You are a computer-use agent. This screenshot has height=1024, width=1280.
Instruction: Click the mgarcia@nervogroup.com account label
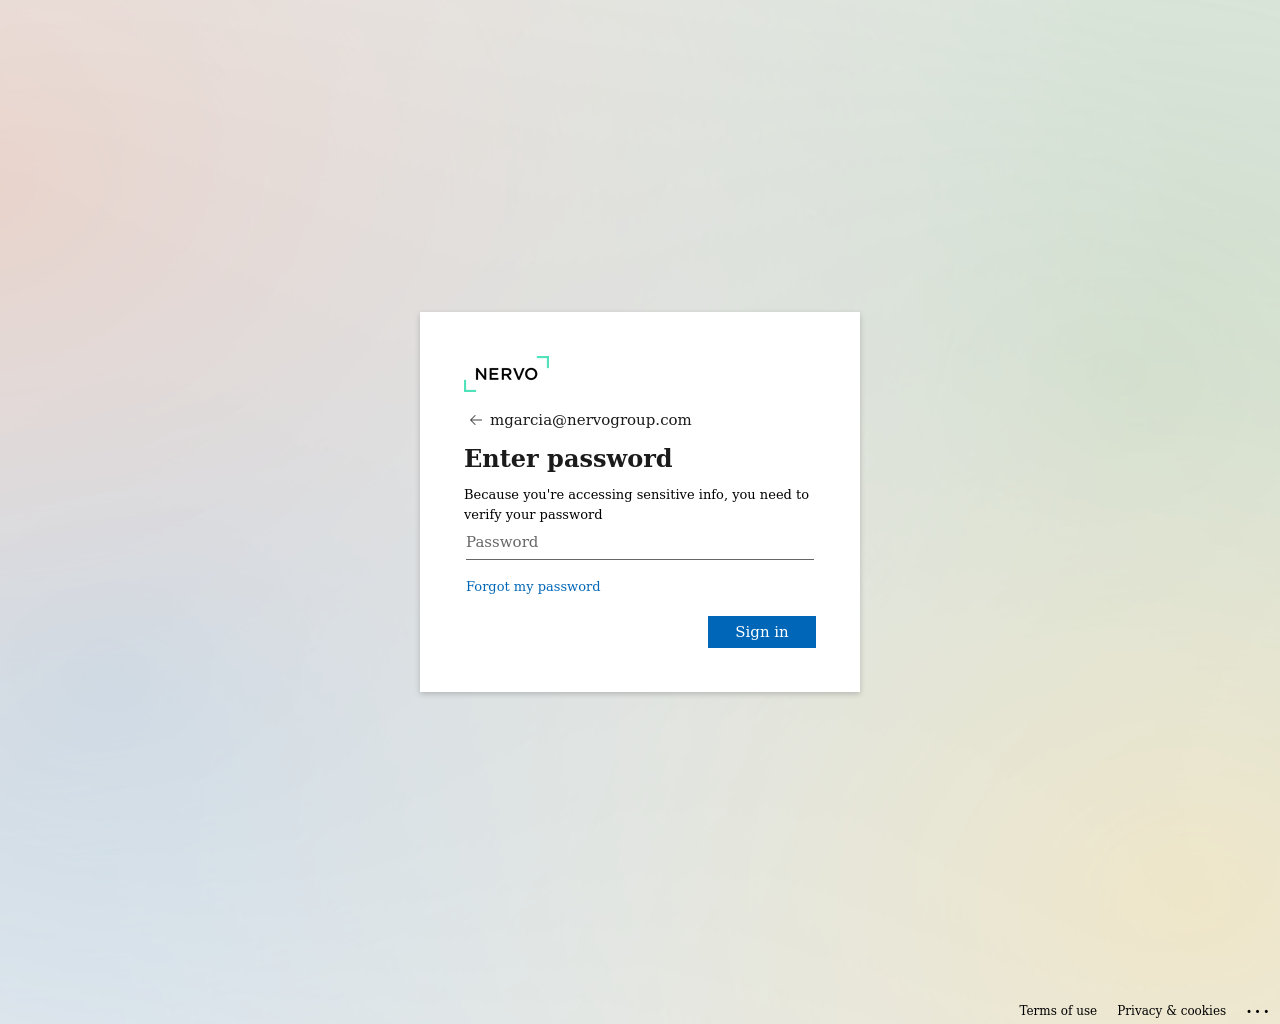click(591, 420)
